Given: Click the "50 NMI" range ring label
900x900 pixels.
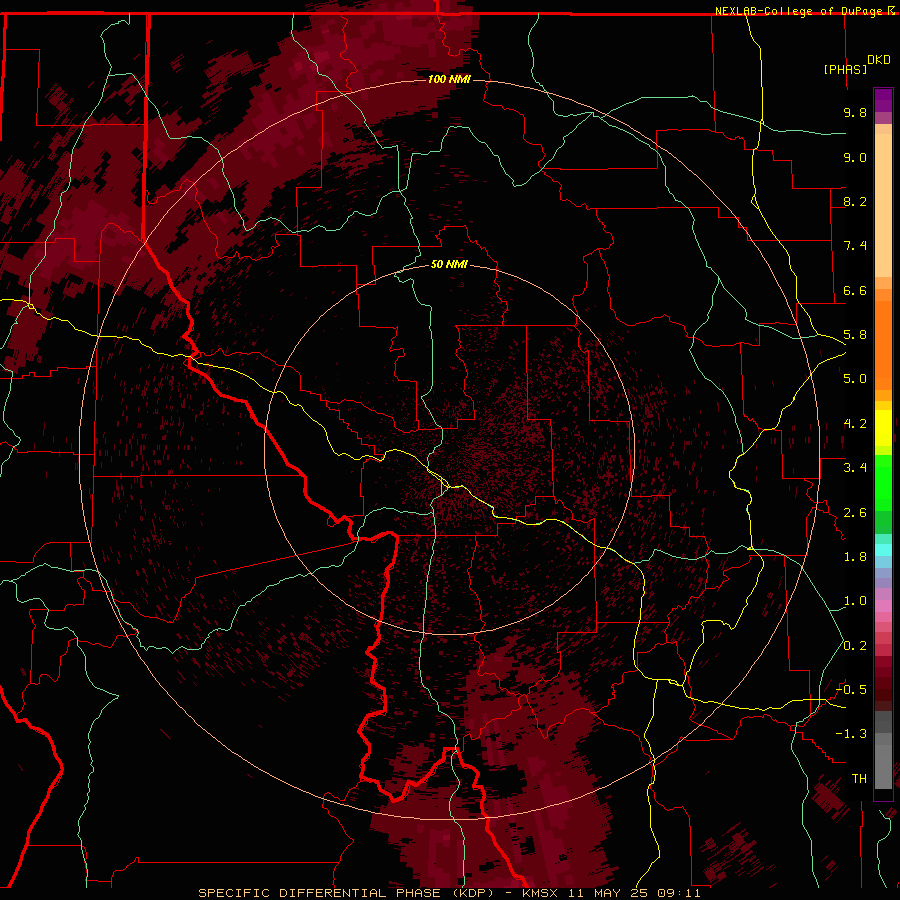Looking at the screenshot, I should pyautogui.click(x=449, y=264).
